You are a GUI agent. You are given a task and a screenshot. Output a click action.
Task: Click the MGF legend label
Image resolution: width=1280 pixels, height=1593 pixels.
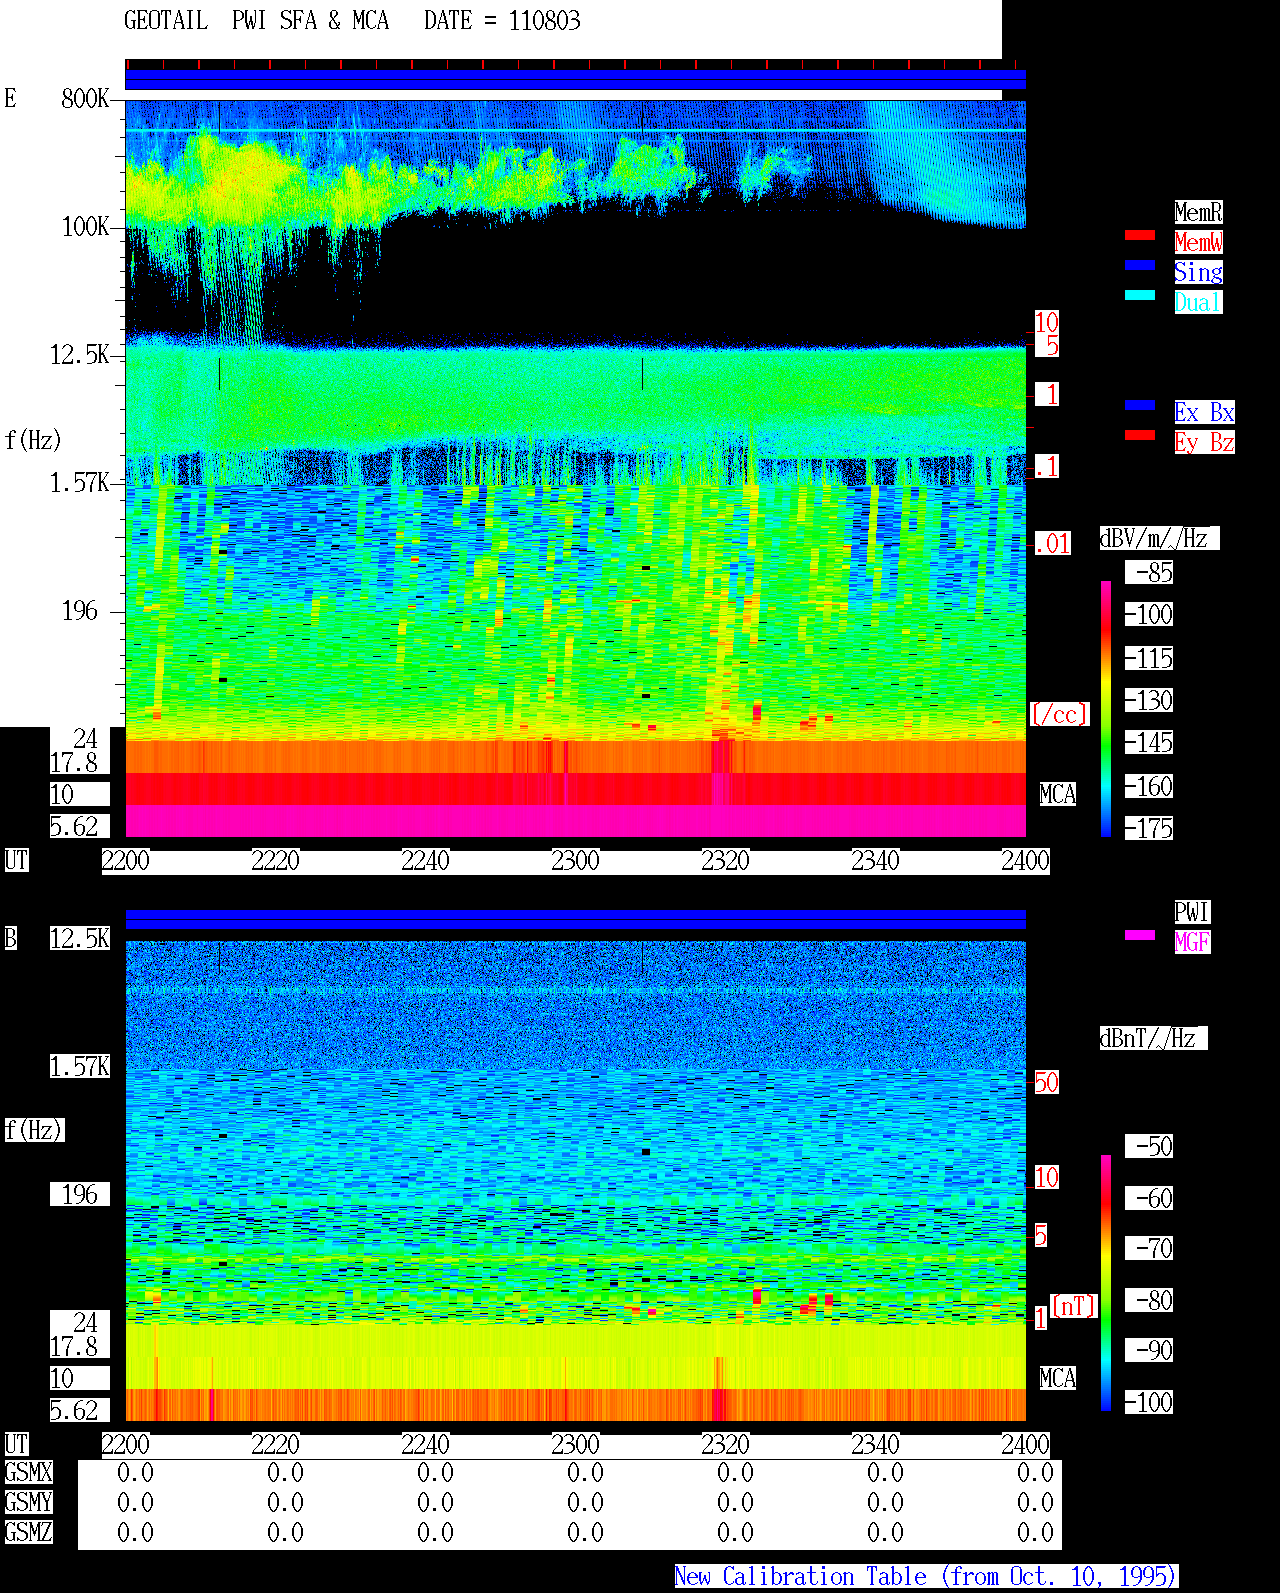(1192, 942)
